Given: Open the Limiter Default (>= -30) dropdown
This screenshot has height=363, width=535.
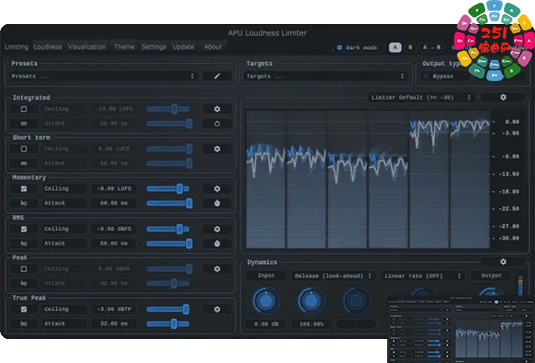Looking at the screenshot, I should (x=422, y=98).
